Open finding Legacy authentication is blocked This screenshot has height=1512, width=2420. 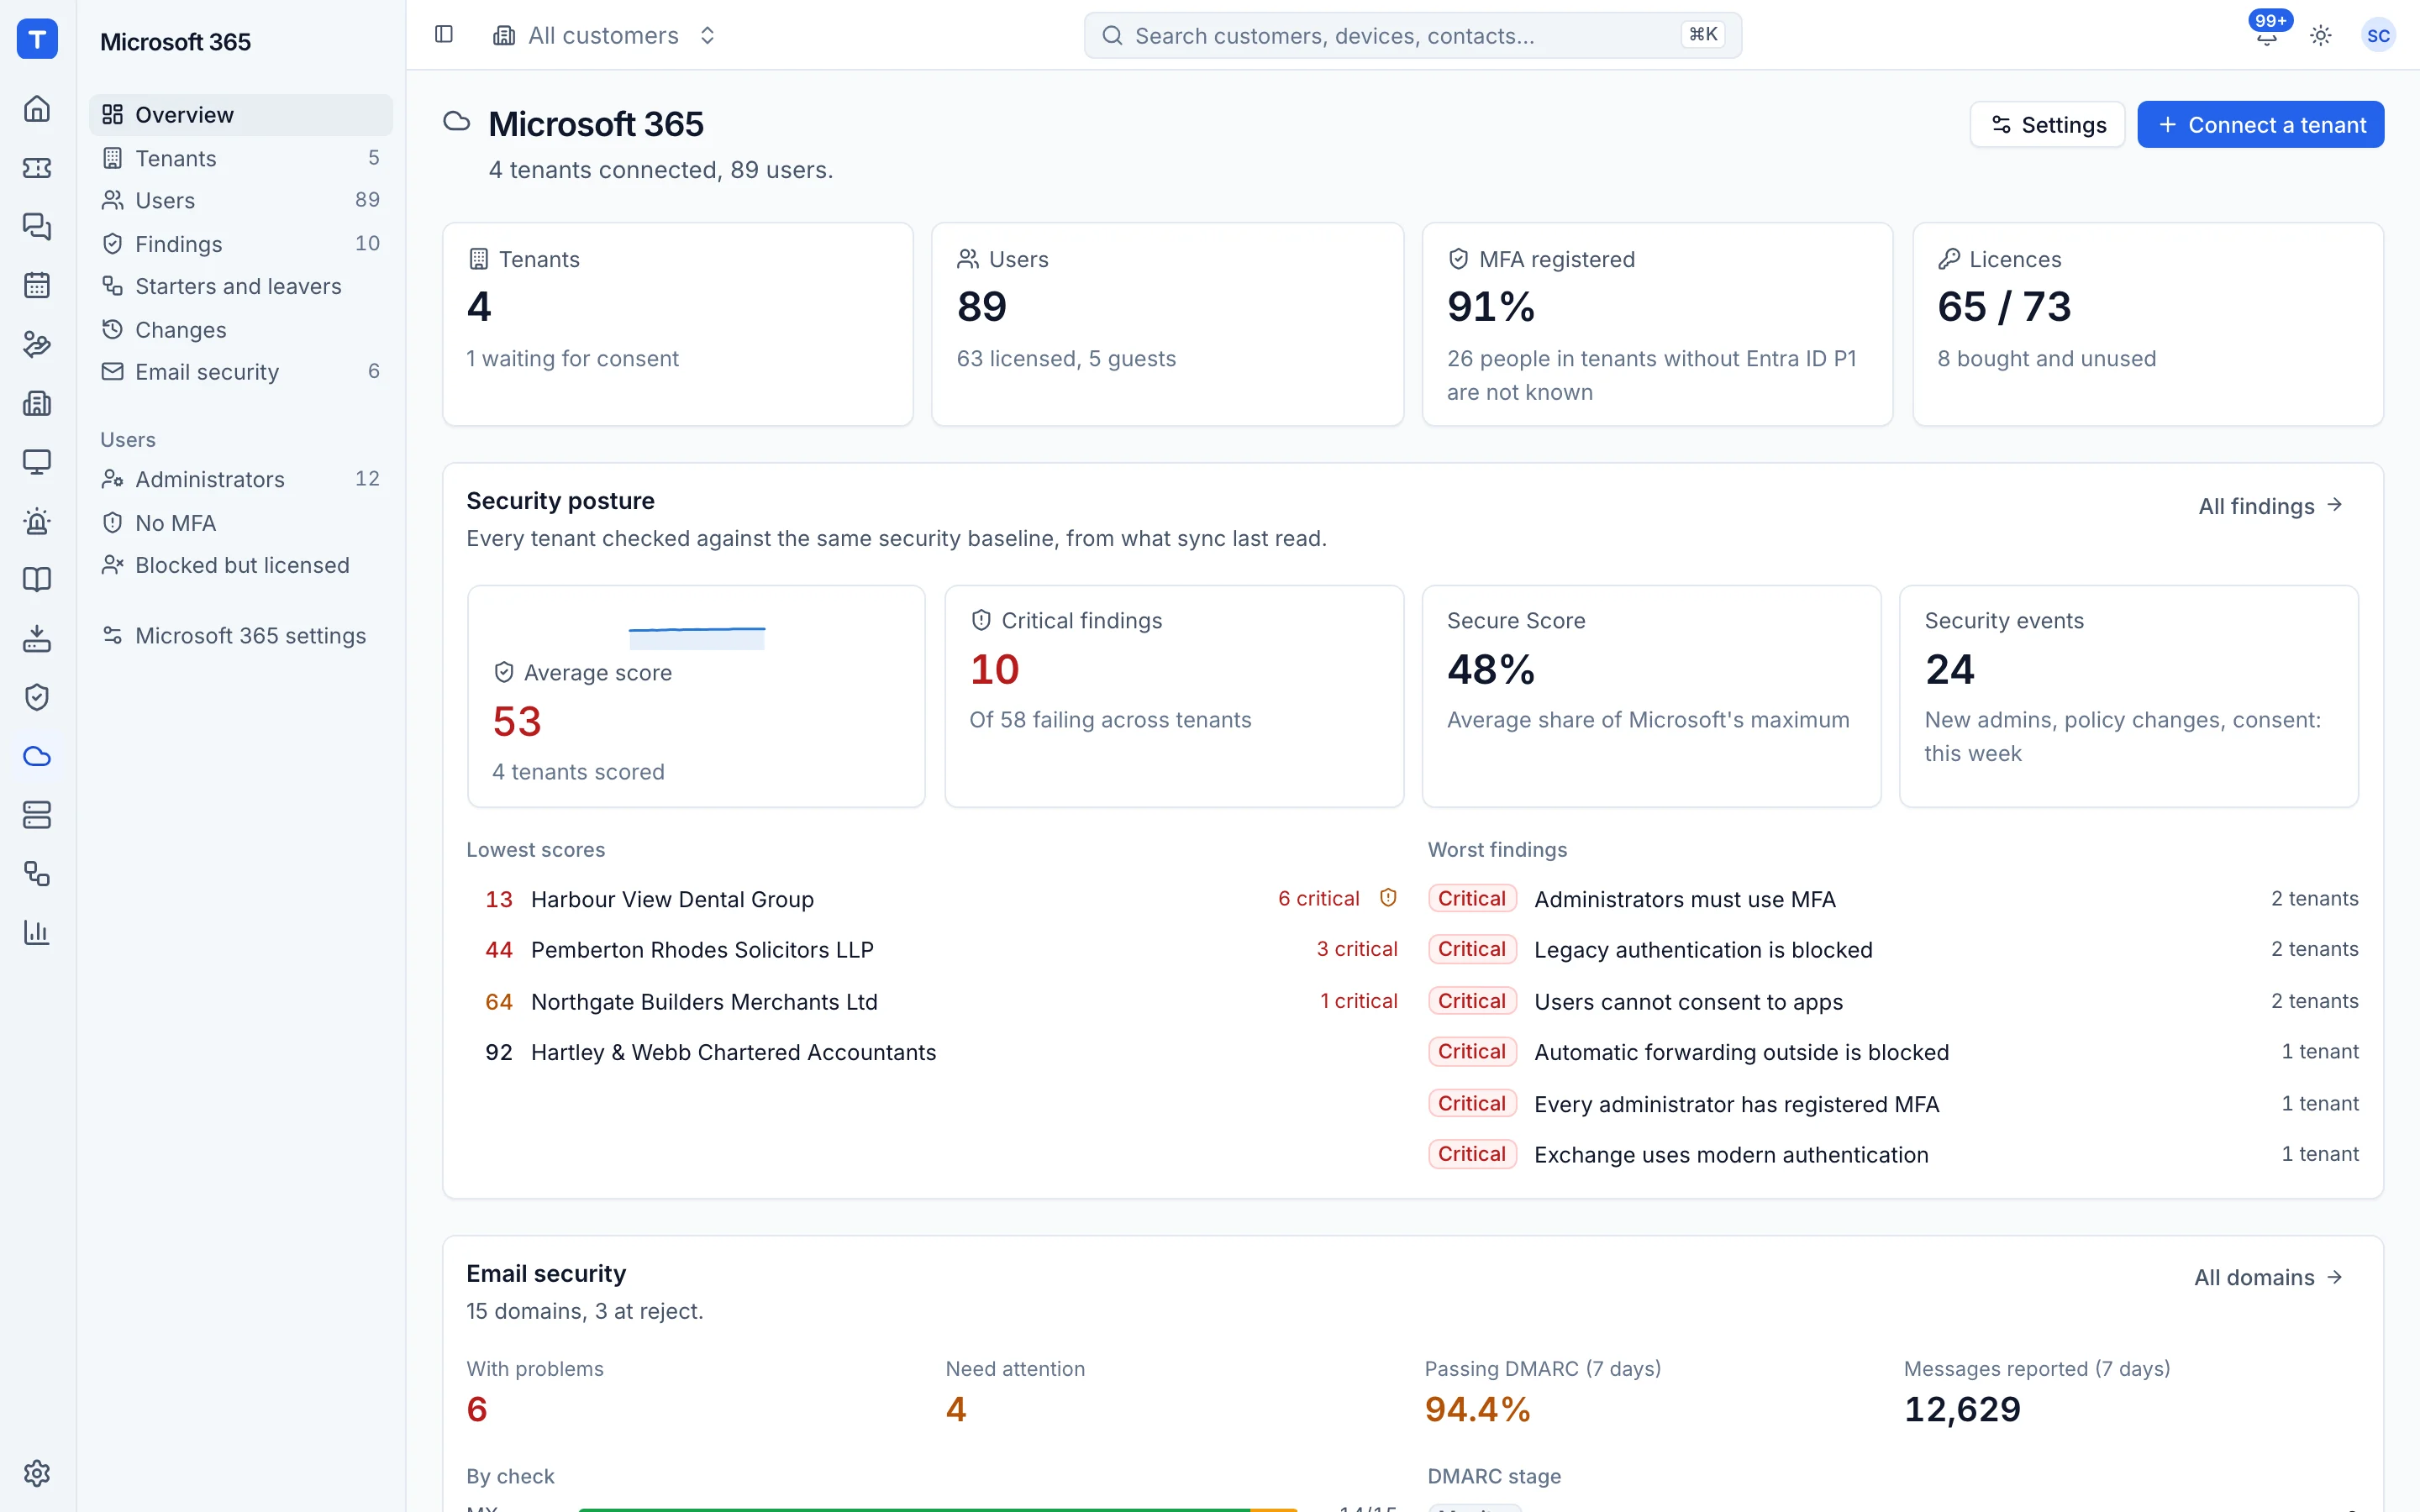(x=1893, y=950)
